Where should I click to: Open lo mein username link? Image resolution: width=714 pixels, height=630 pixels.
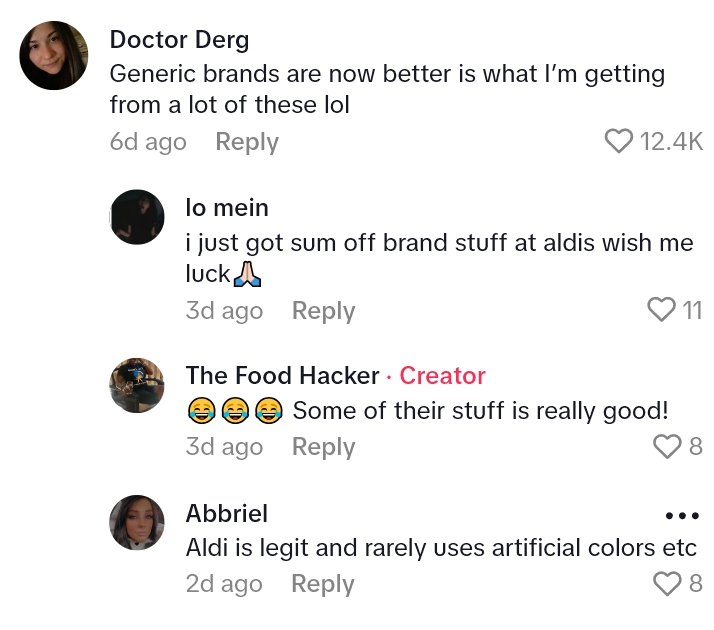227,207
